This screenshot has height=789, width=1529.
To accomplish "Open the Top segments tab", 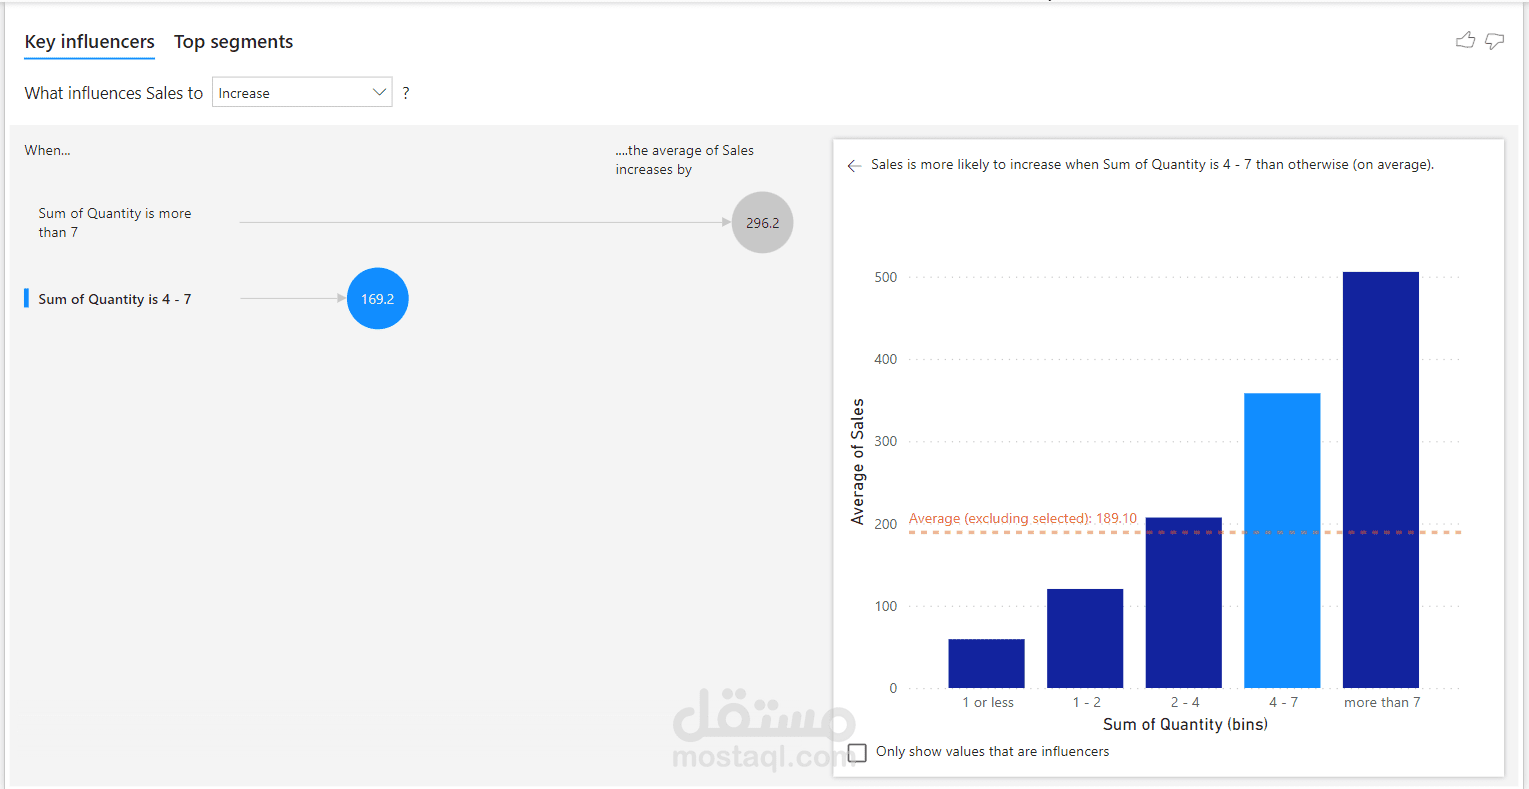I will [233, 42].
